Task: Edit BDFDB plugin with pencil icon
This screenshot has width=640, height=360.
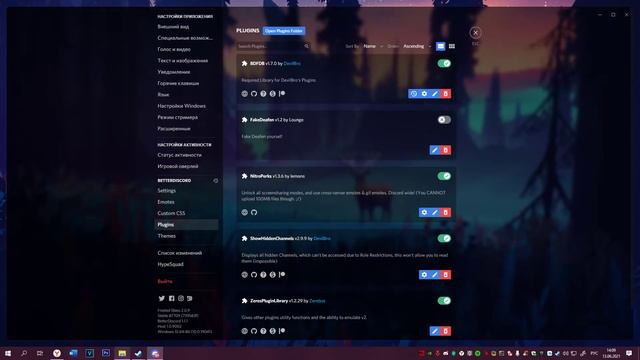Action: (x=435, y=94)
